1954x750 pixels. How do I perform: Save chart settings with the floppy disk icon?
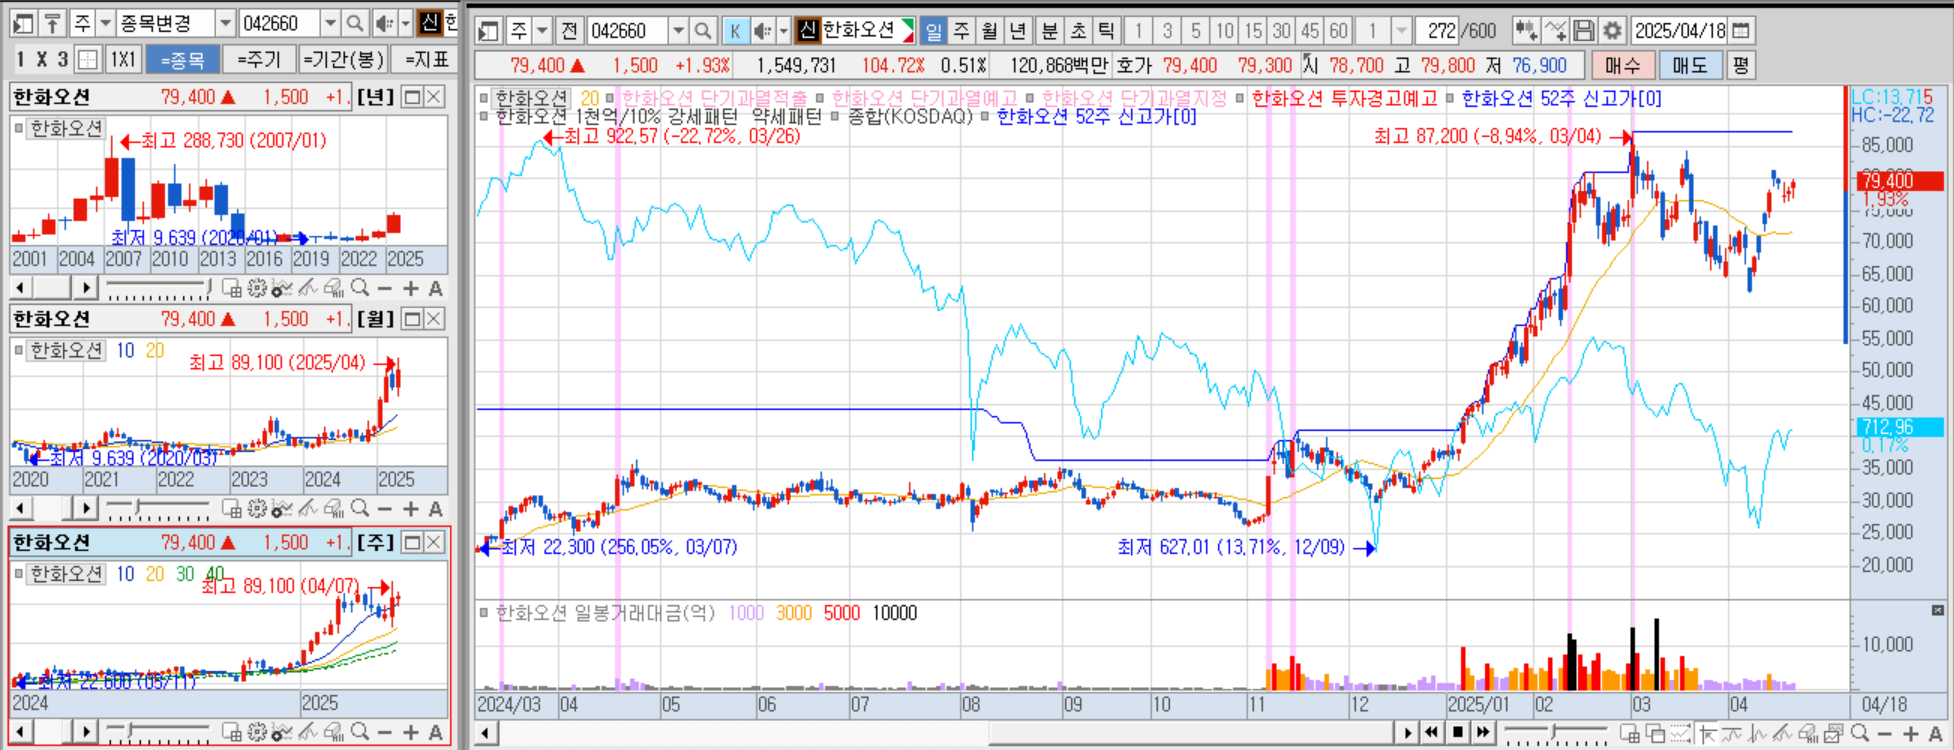pyautogui.click(x=1583, y=31)
